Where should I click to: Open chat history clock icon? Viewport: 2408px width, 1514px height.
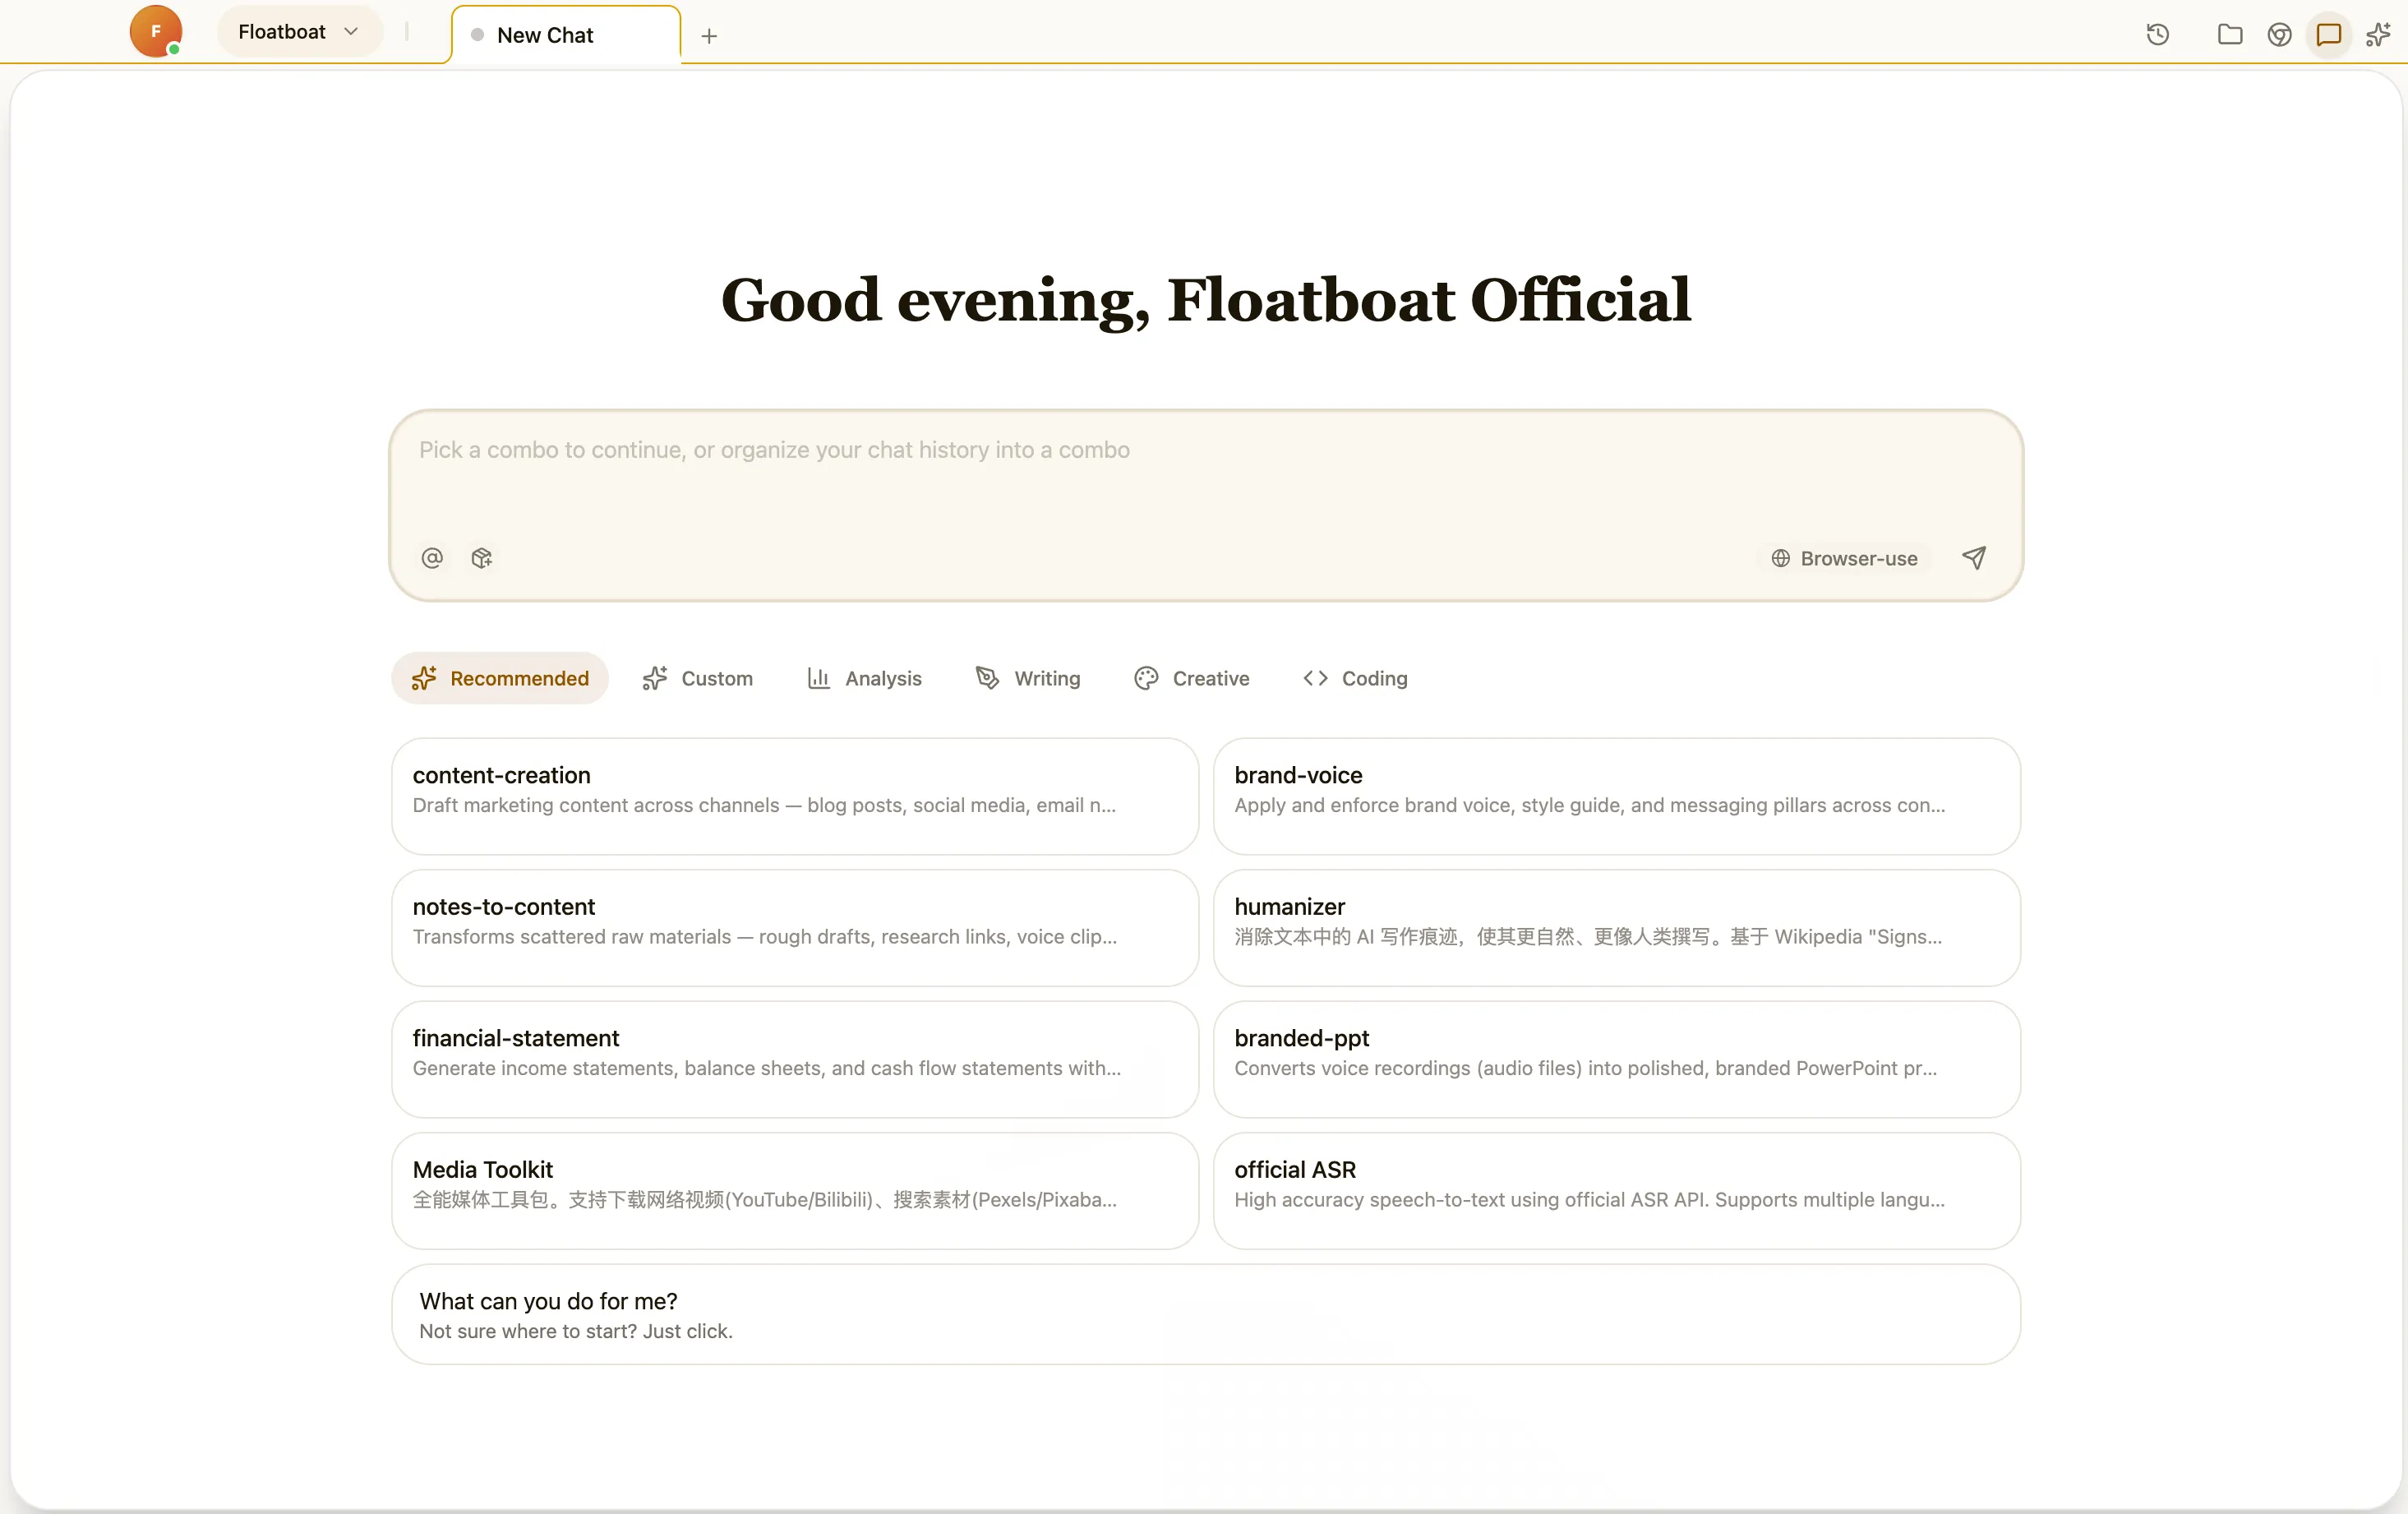point(2158,35)
